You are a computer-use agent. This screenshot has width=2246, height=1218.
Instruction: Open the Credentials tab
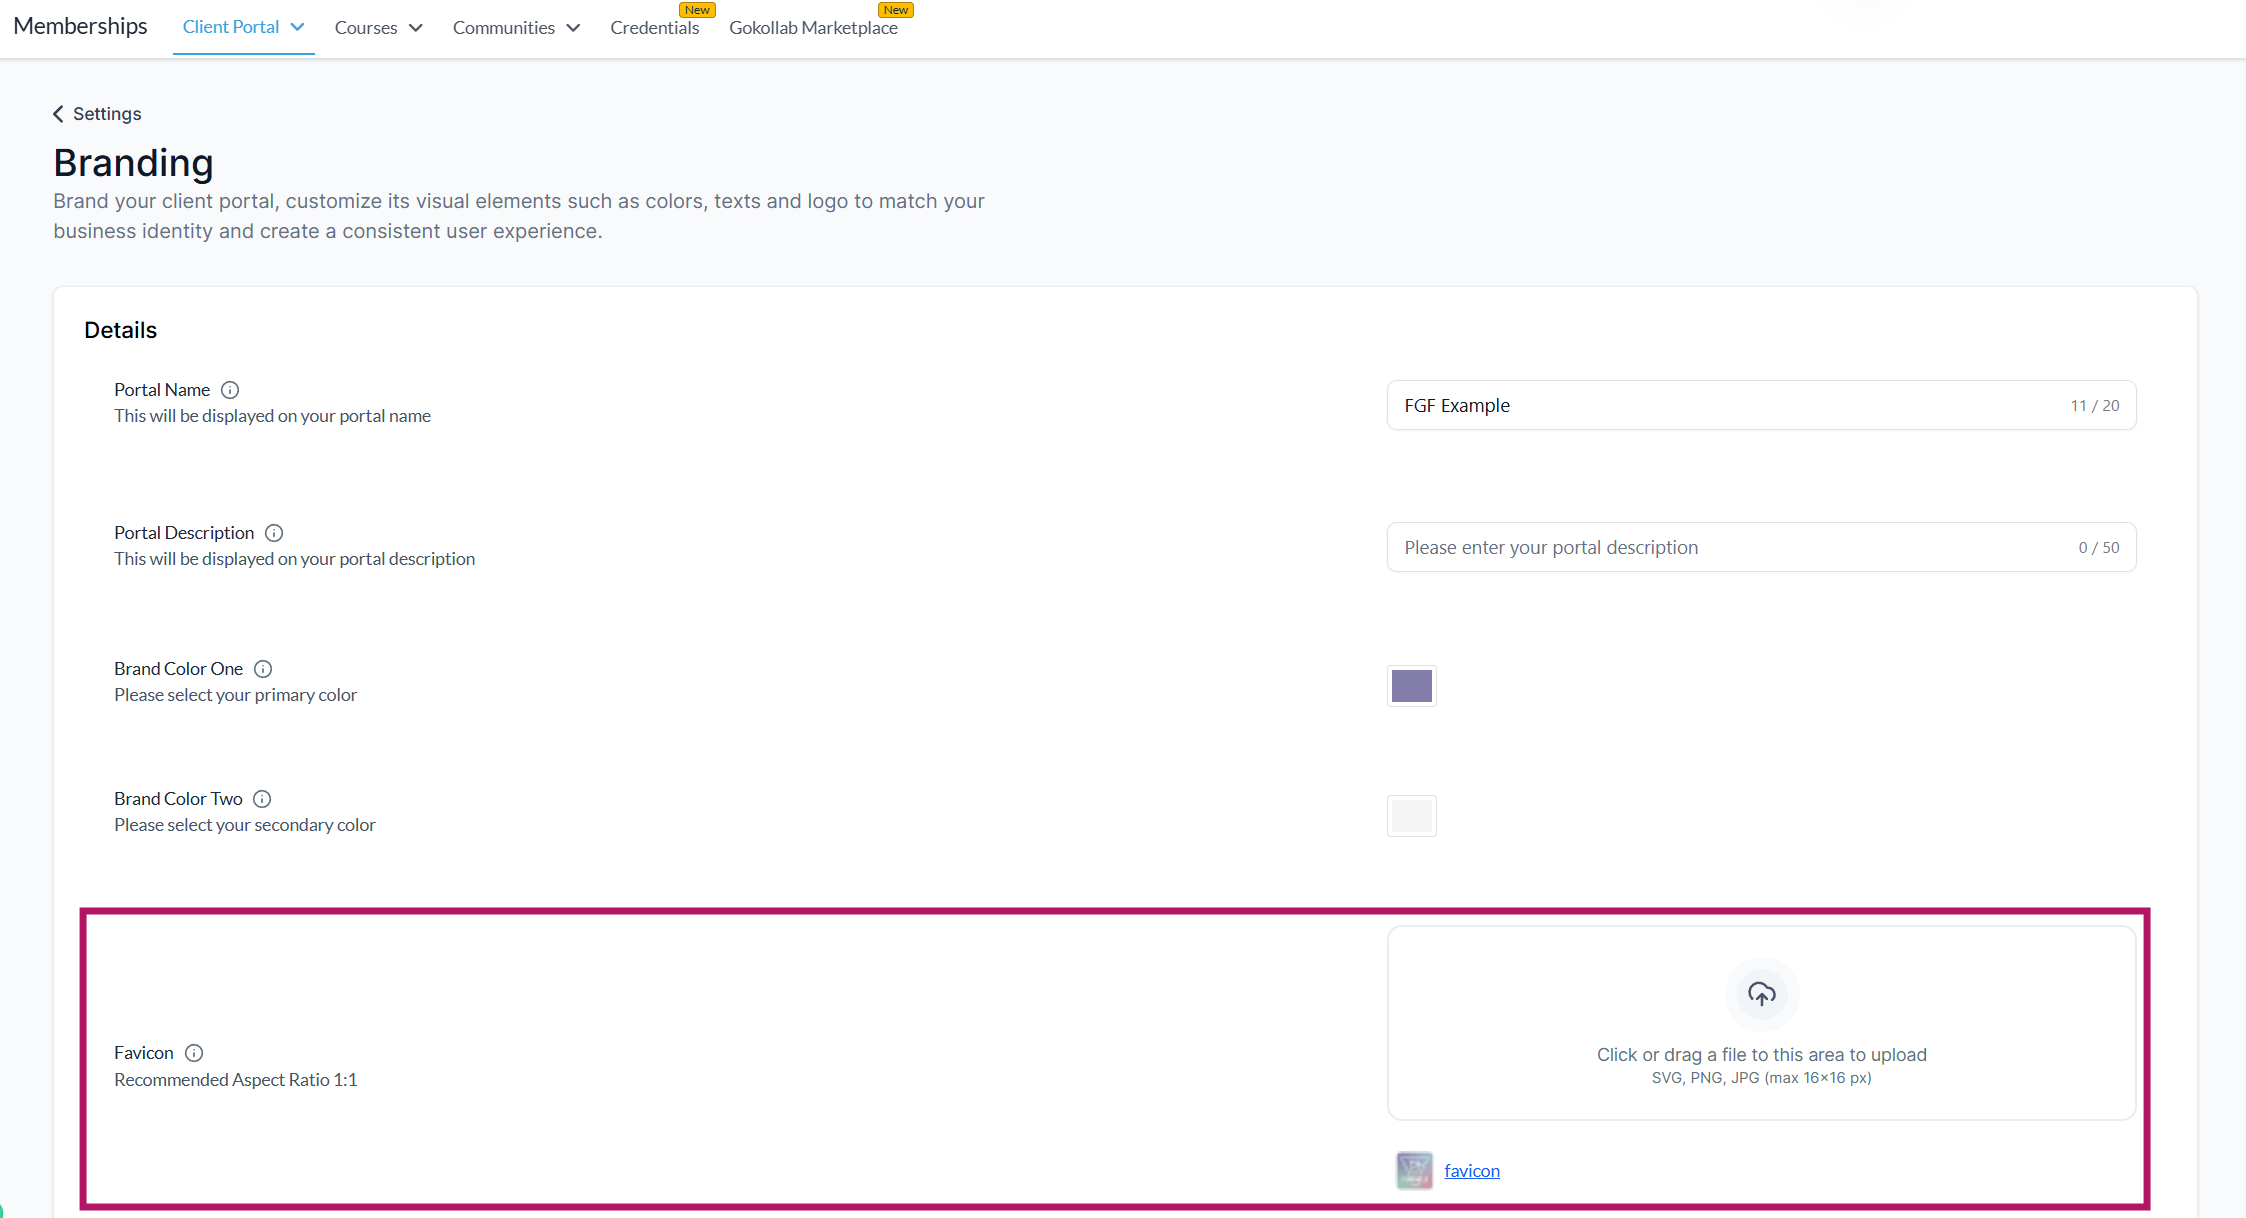point(655,28)
